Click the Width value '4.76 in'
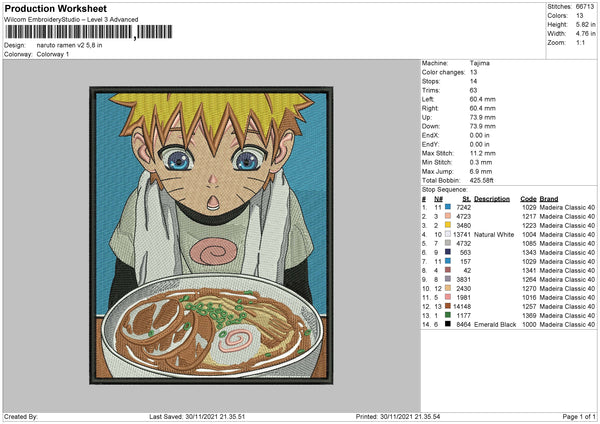 (585, 34)
